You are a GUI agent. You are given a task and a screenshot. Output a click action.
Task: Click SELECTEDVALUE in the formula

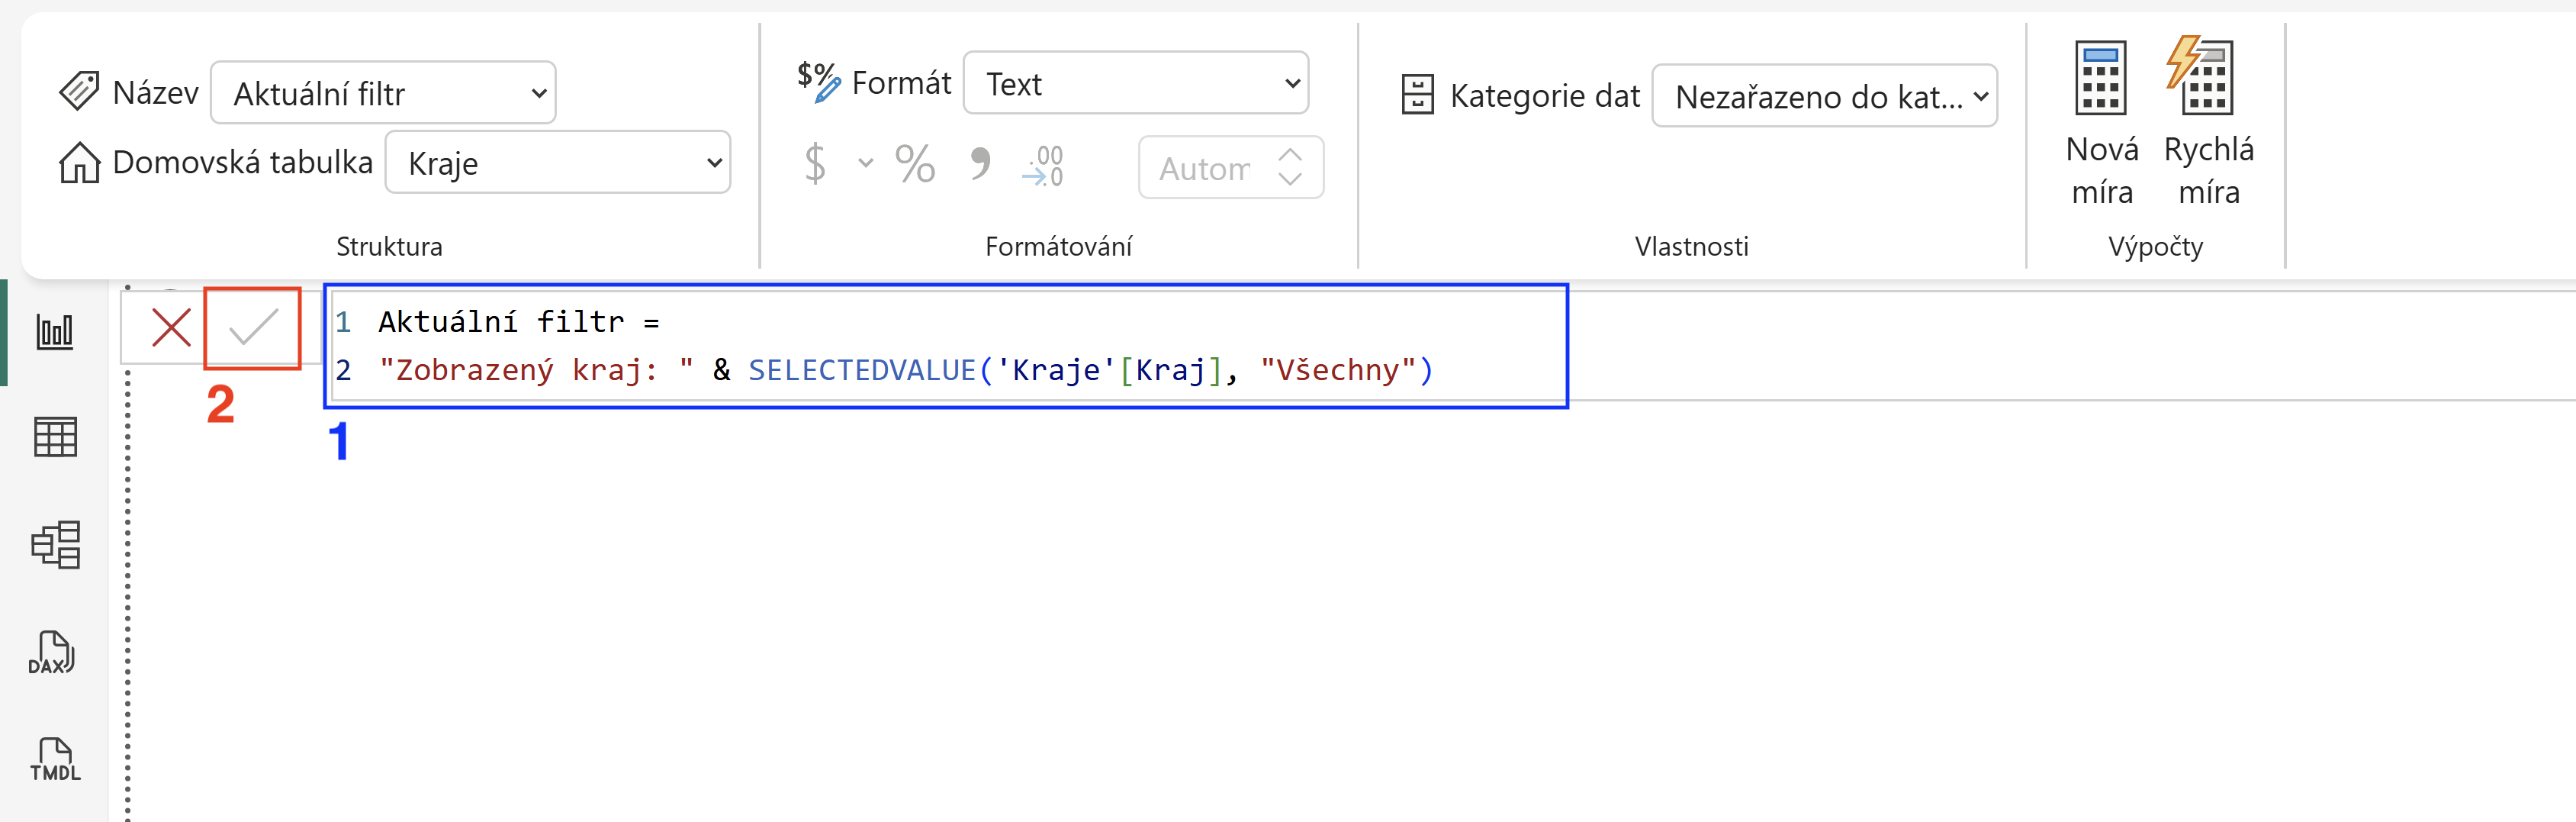click(862, 370)
